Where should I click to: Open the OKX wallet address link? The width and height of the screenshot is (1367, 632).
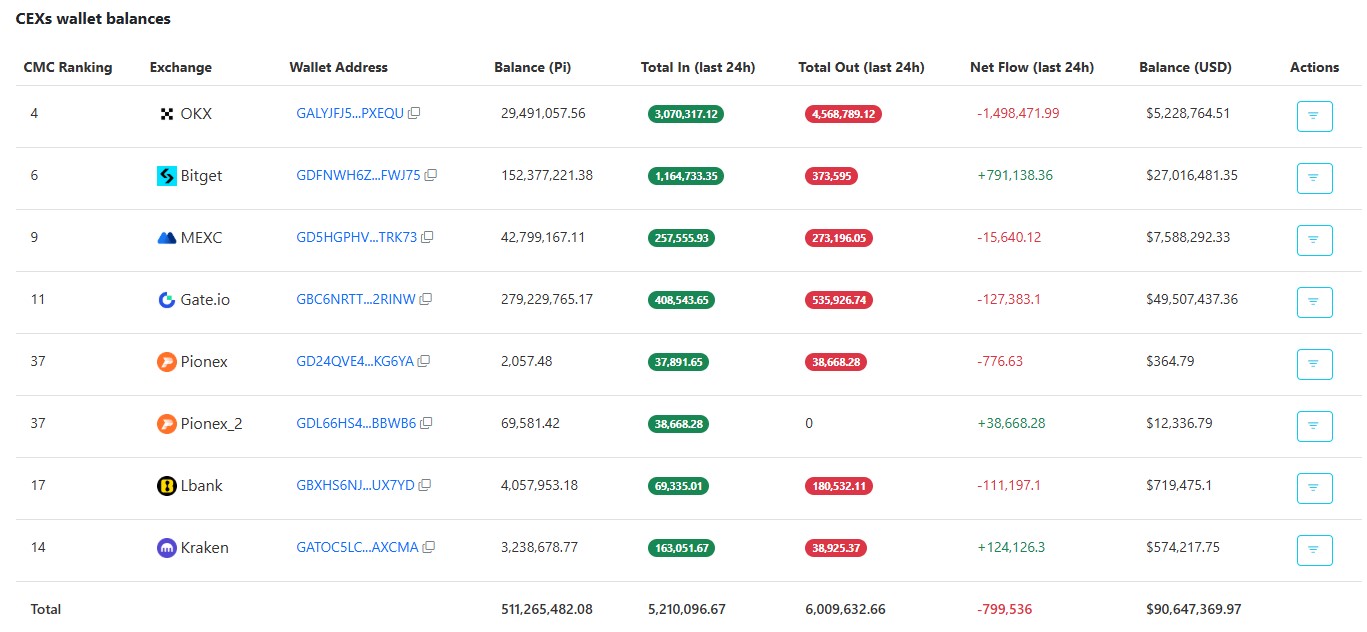[x=350, y=112]
